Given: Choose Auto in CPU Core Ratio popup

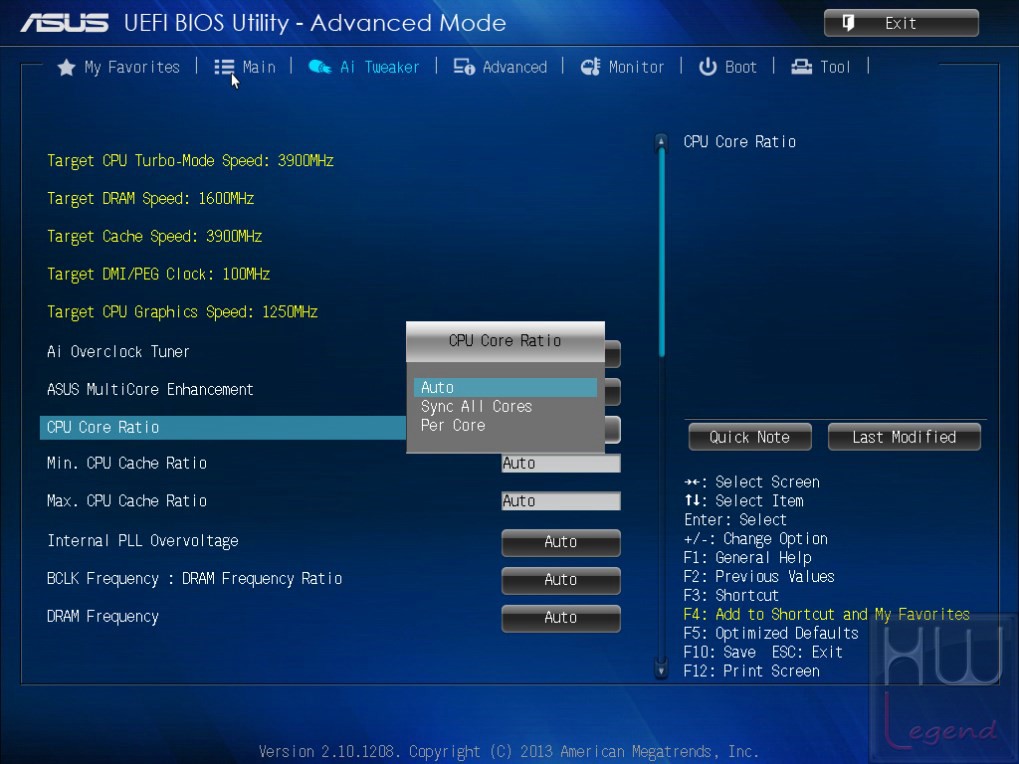Looking at the screenshot, I should (x=506, y=388).
